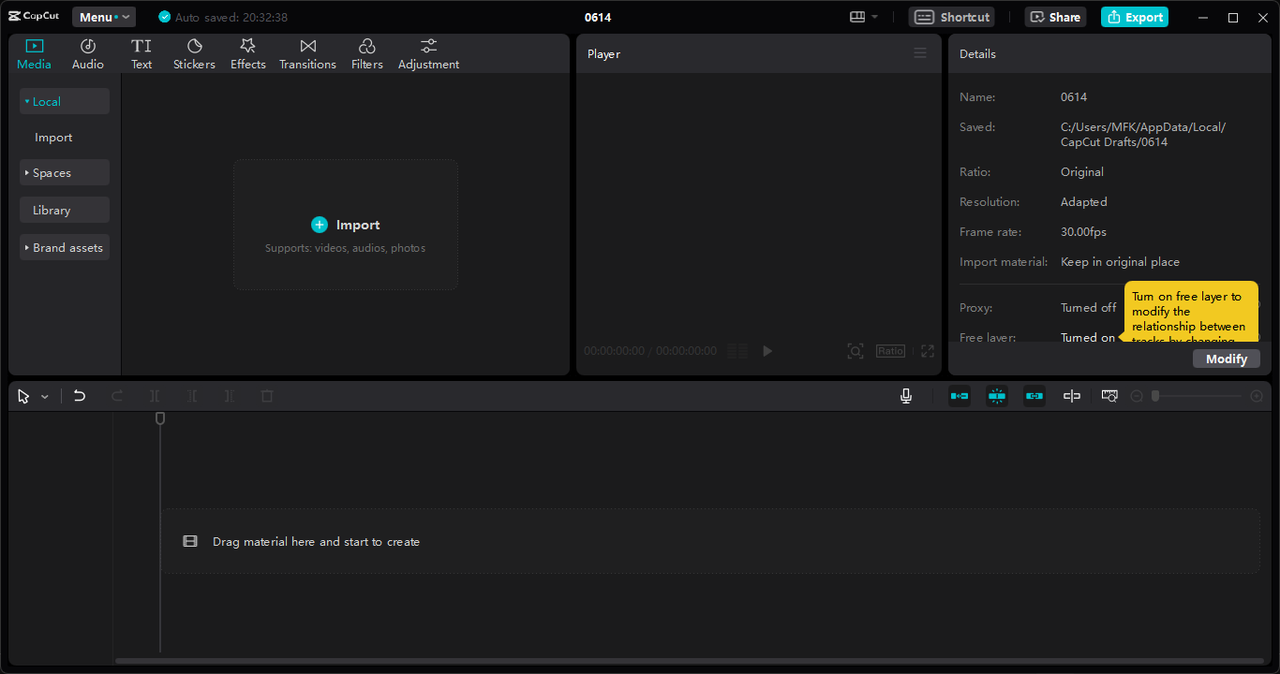Play the preview in the Player

coord(767,351)
